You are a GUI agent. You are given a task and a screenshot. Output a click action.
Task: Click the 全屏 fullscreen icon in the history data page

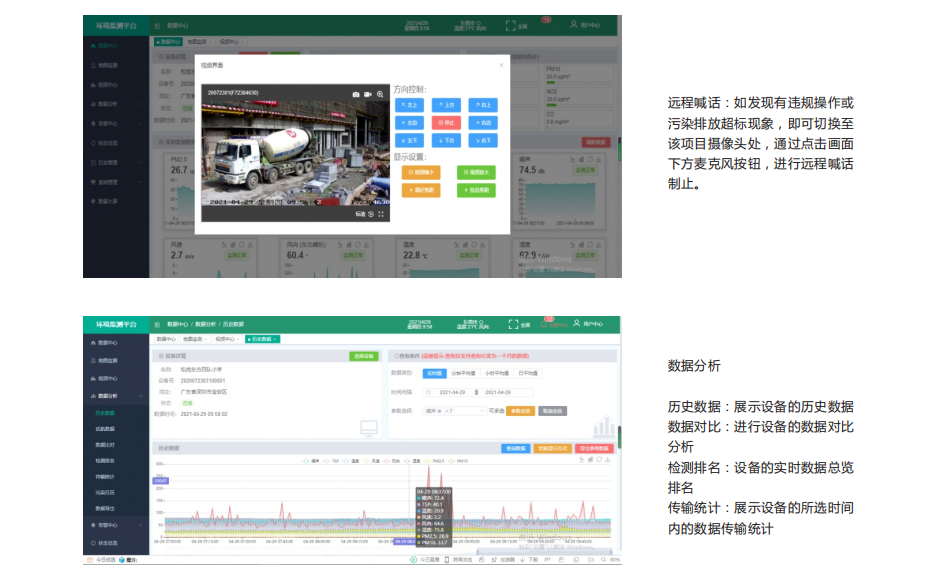(513, 324)
